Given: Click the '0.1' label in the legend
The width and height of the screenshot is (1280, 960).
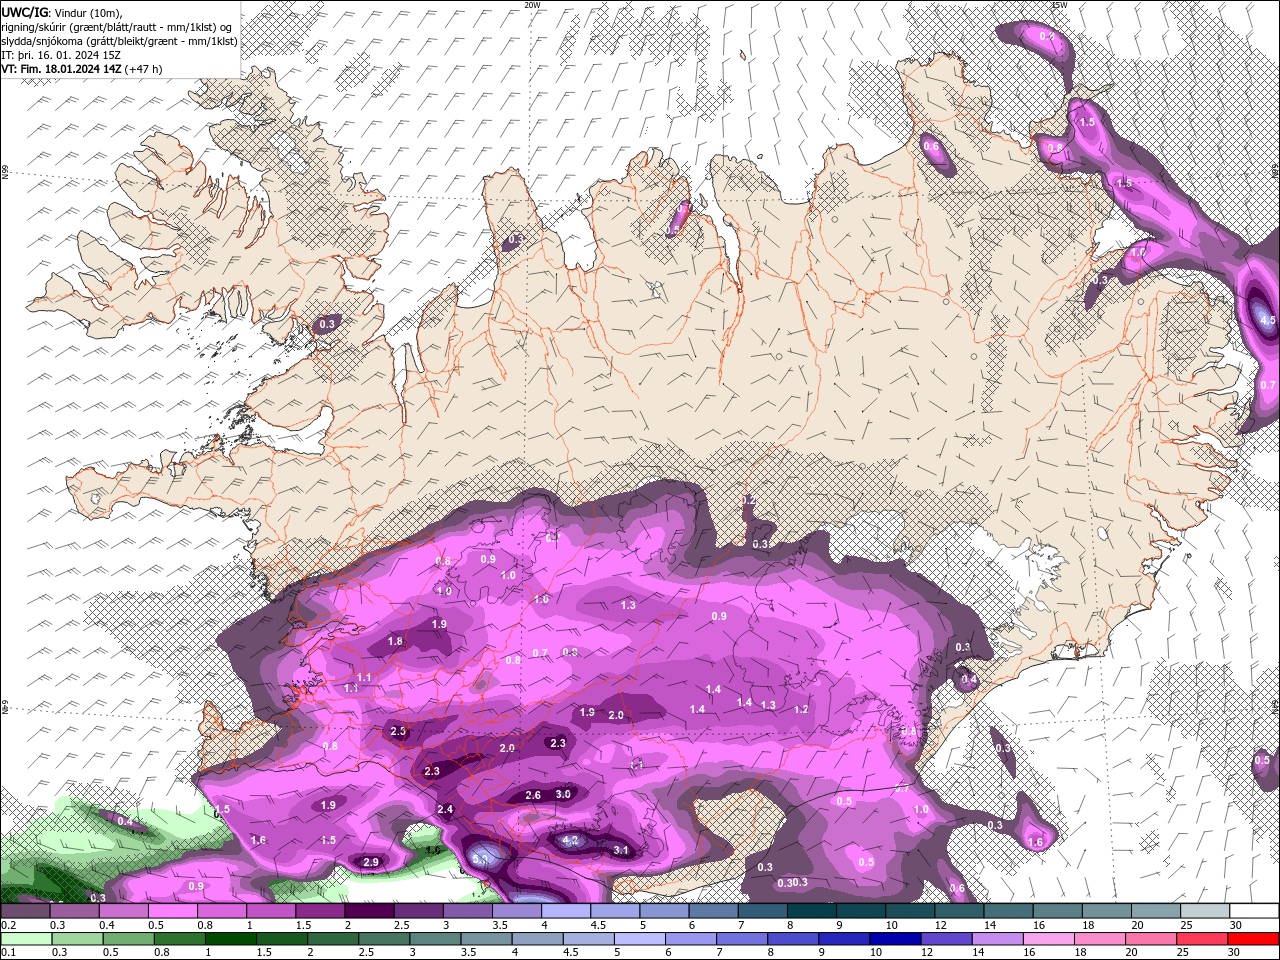Looking at the screenshot, I should click(8, 953).
